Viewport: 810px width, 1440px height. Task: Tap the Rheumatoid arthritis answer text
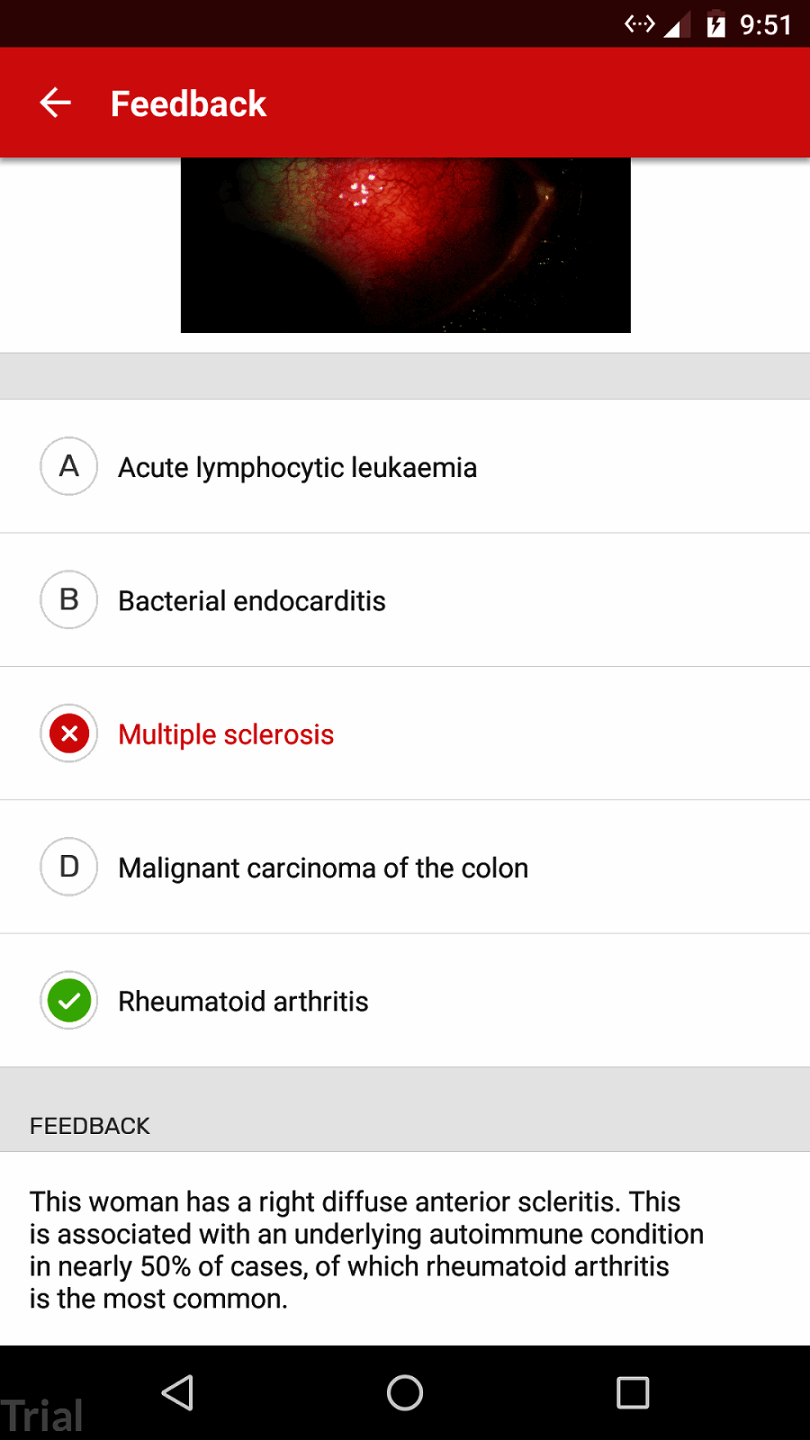[243, 1002]
